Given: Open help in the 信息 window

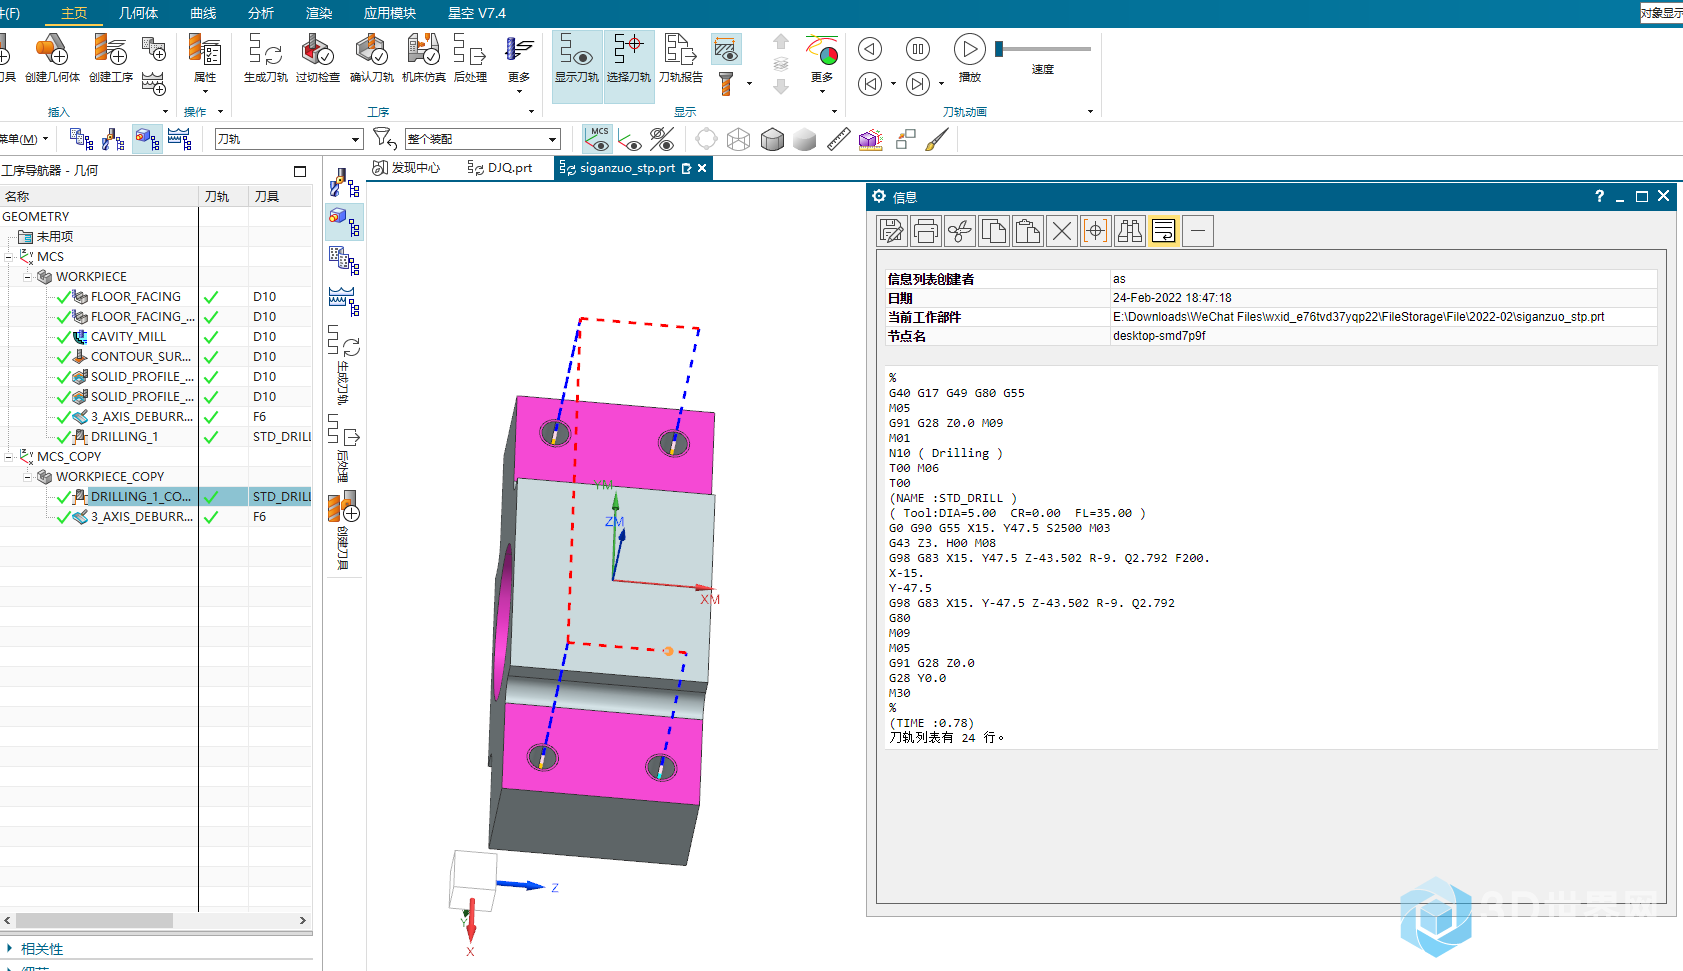Looking at the screenshot, I should 1599,196.
